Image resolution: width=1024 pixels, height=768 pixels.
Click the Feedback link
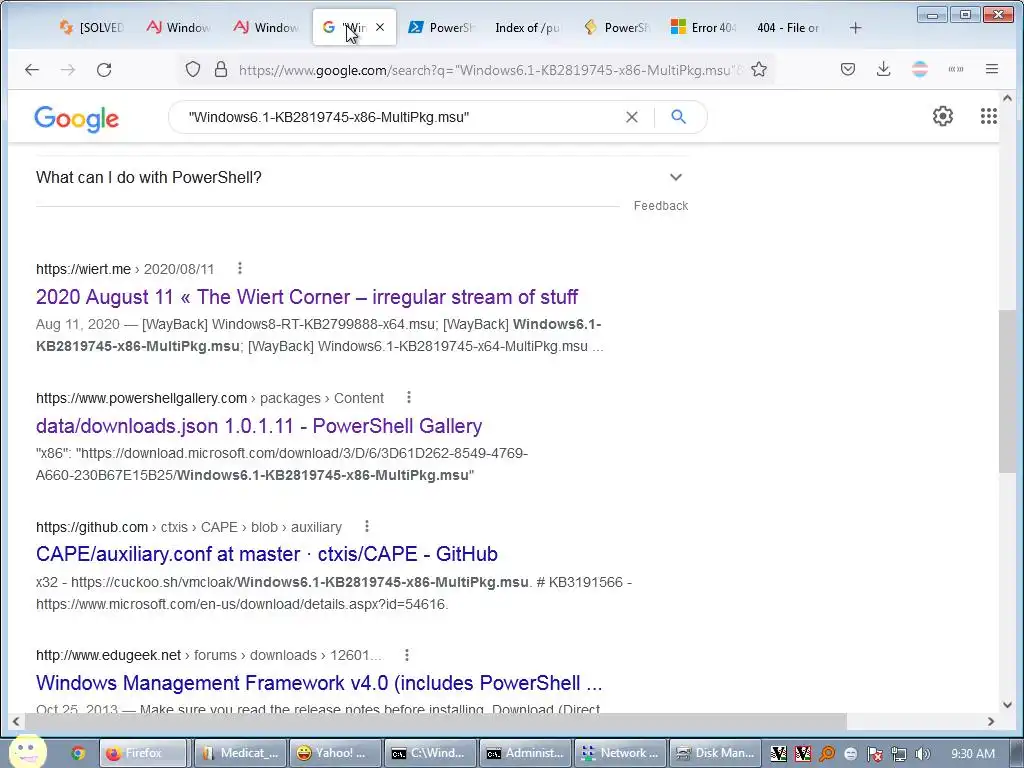pos(660,206)
